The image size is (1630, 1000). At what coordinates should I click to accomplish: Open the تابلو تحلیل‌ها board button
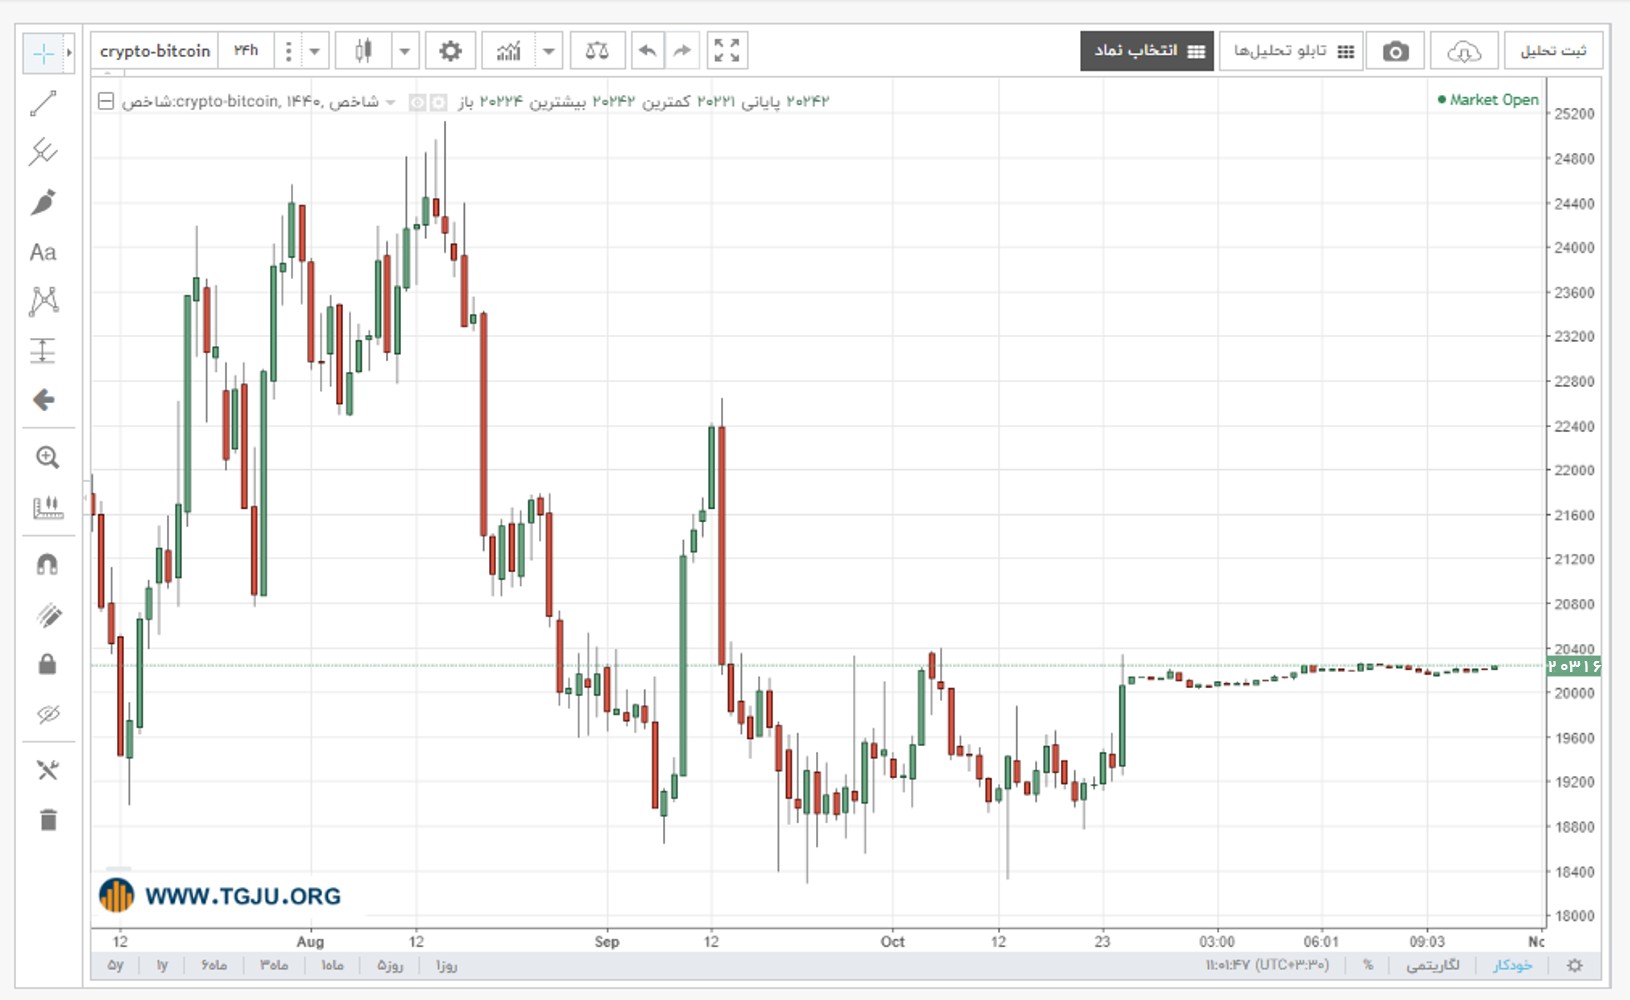(x=1292, y=51)
